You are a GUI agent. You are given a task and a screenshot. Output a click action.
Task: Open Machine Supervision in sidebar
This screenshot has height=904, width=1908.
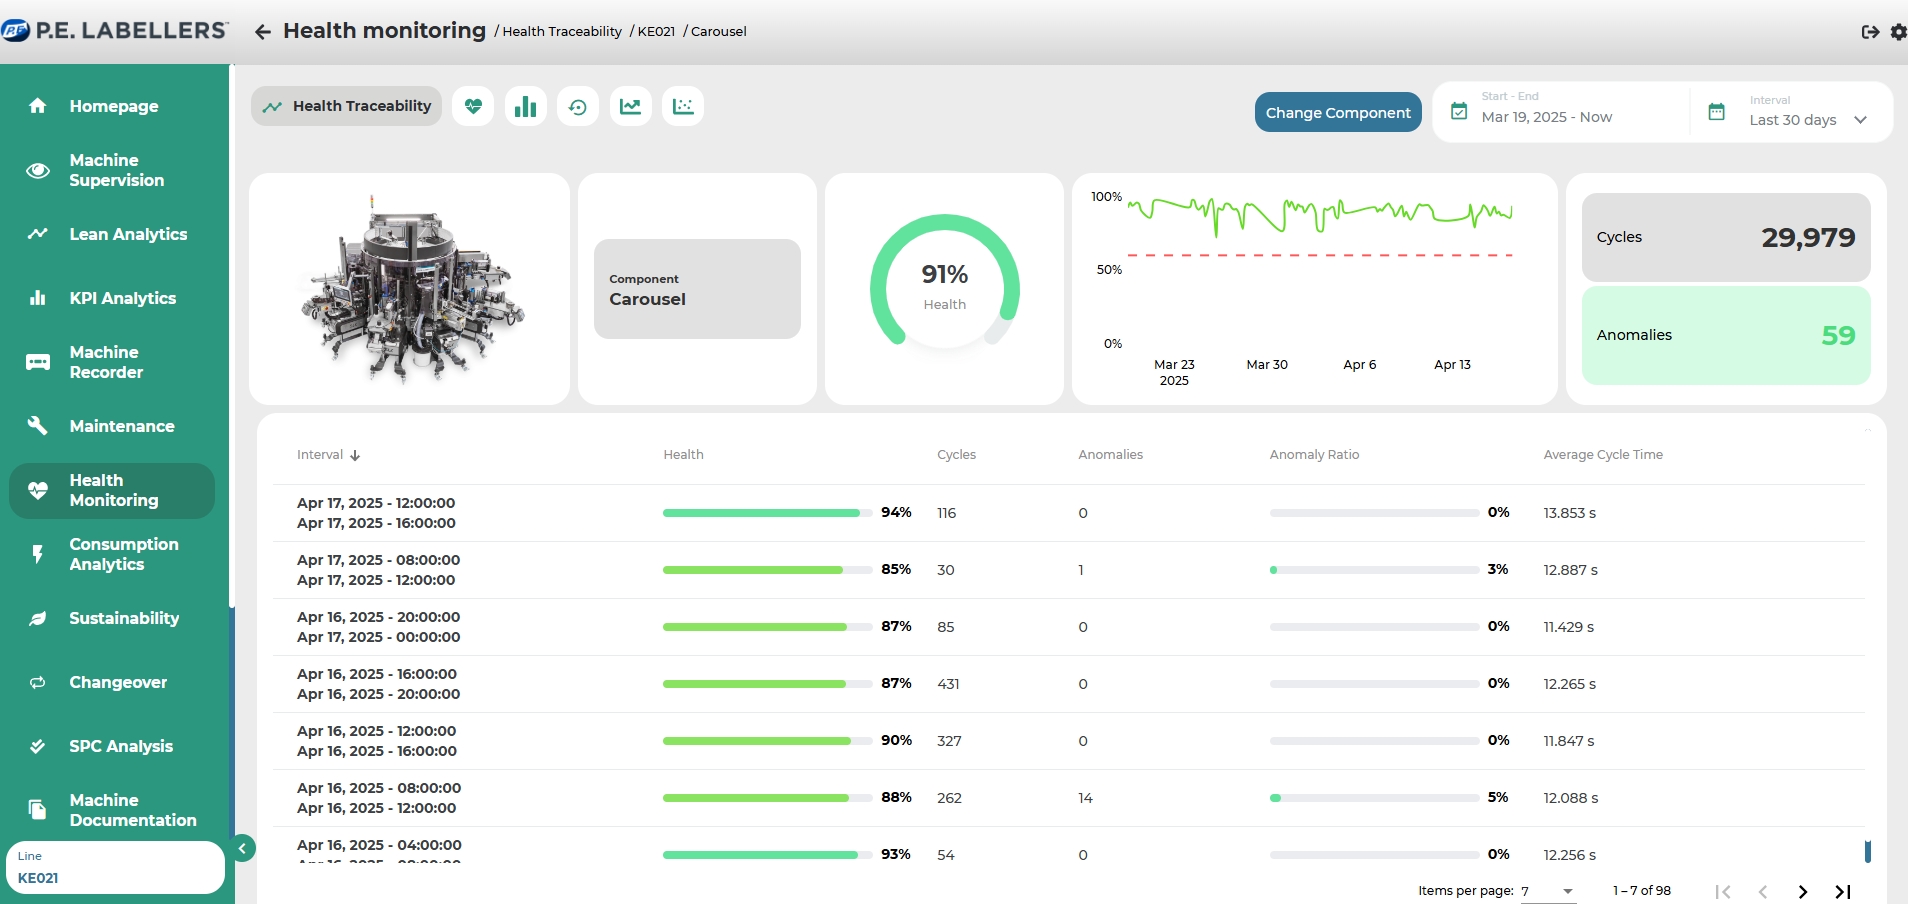116,170
